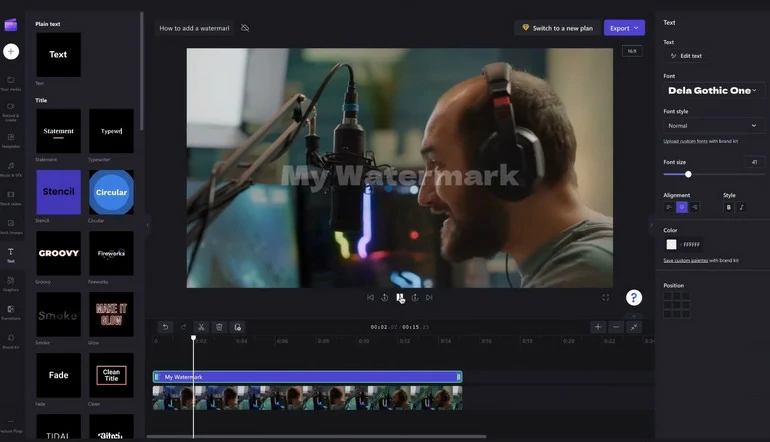The height and width of the screenshot is (442, 770).
Task: Toggle bold text style
Action: pyautogui.click(x=728, y=207)
